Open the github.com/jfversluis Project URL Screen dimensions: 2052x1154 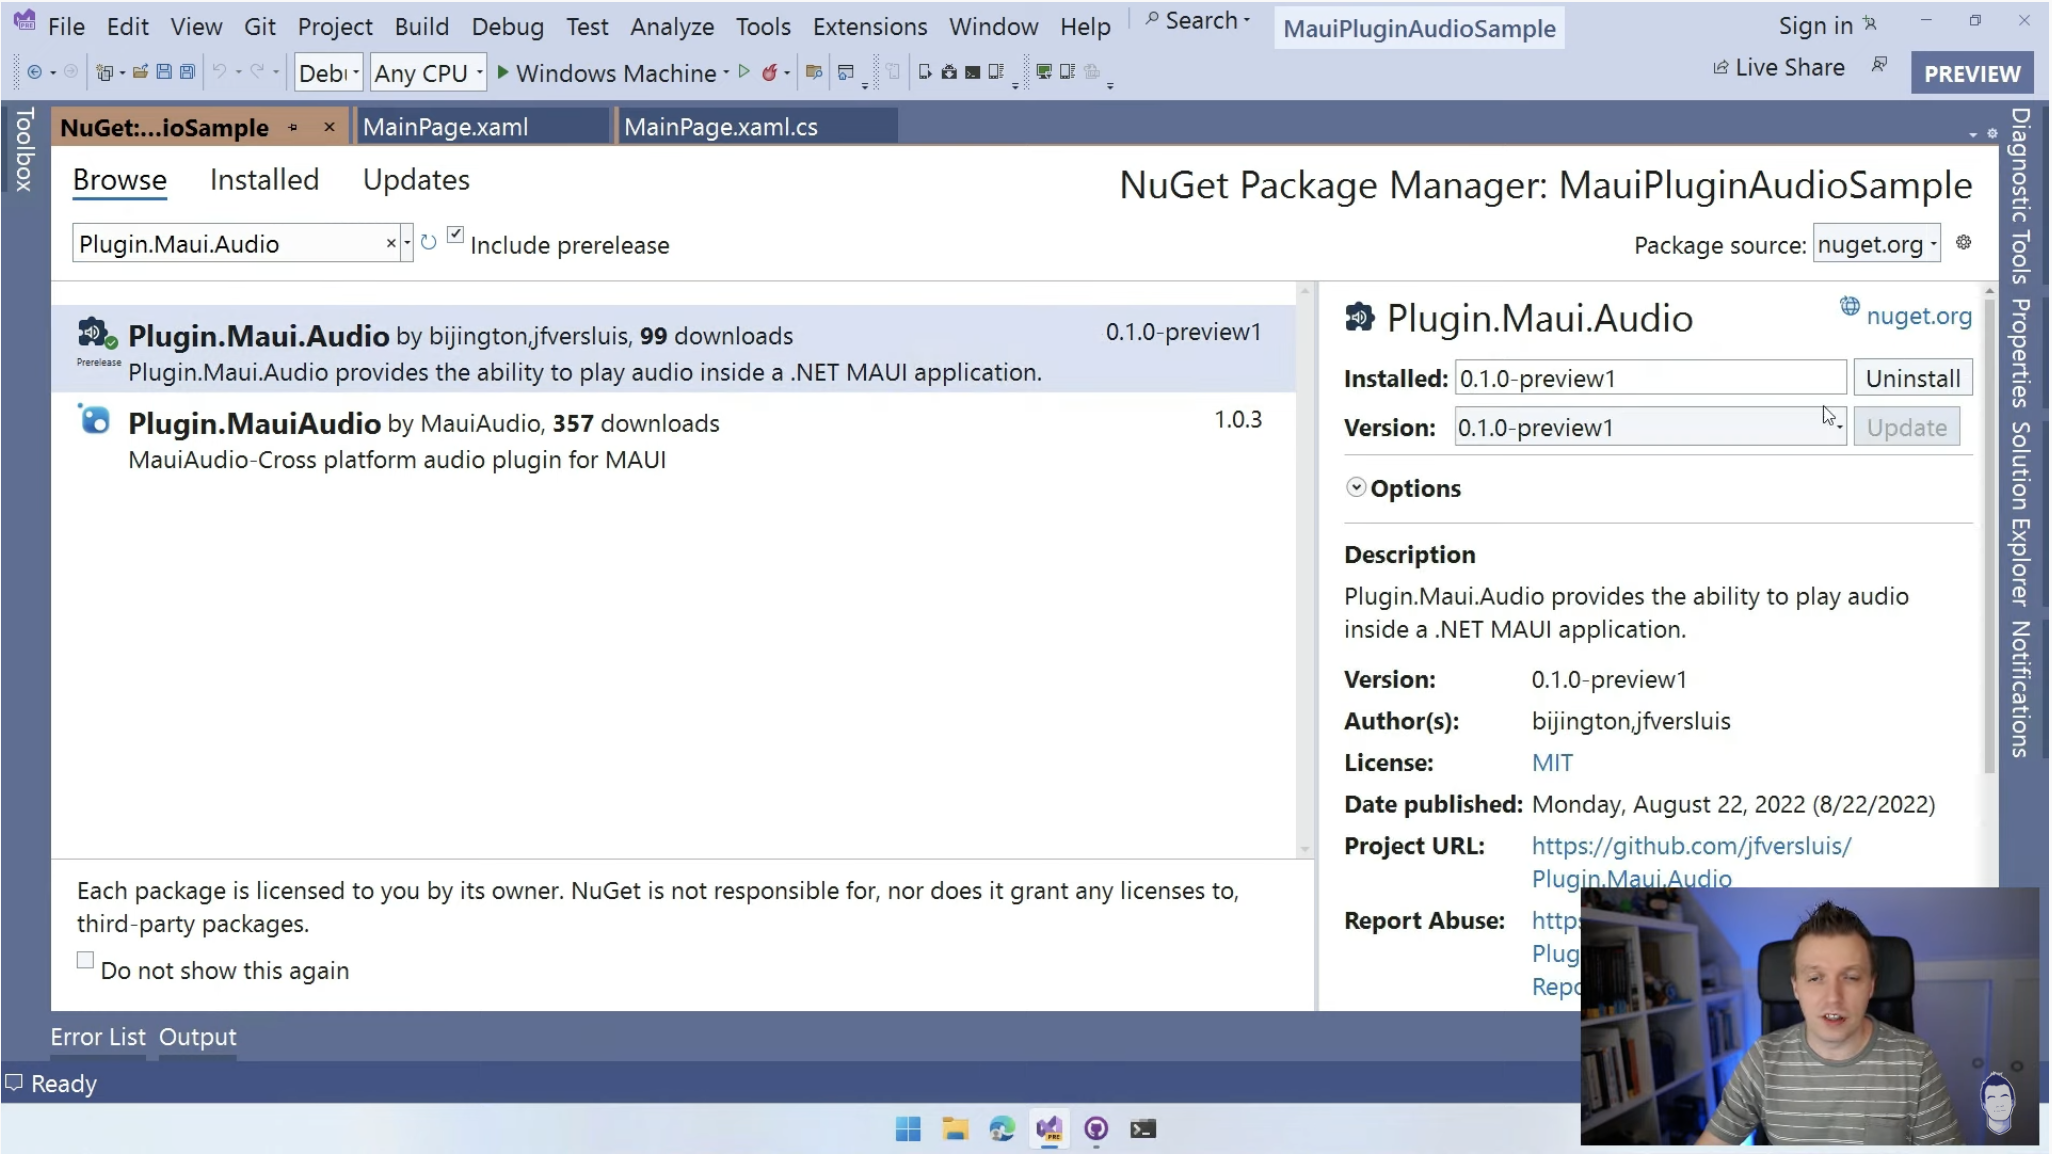1691,862
